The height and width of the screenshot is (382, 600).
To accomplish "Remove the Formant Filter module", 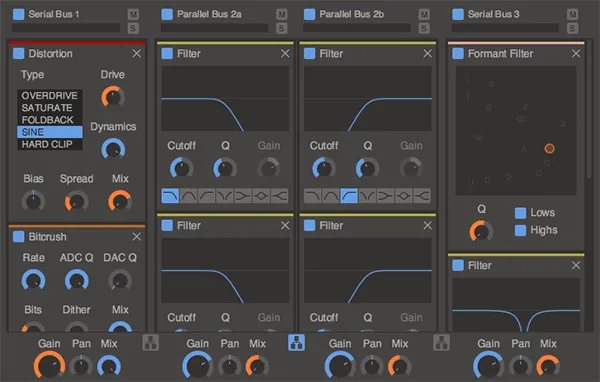I will click(576, 54).
